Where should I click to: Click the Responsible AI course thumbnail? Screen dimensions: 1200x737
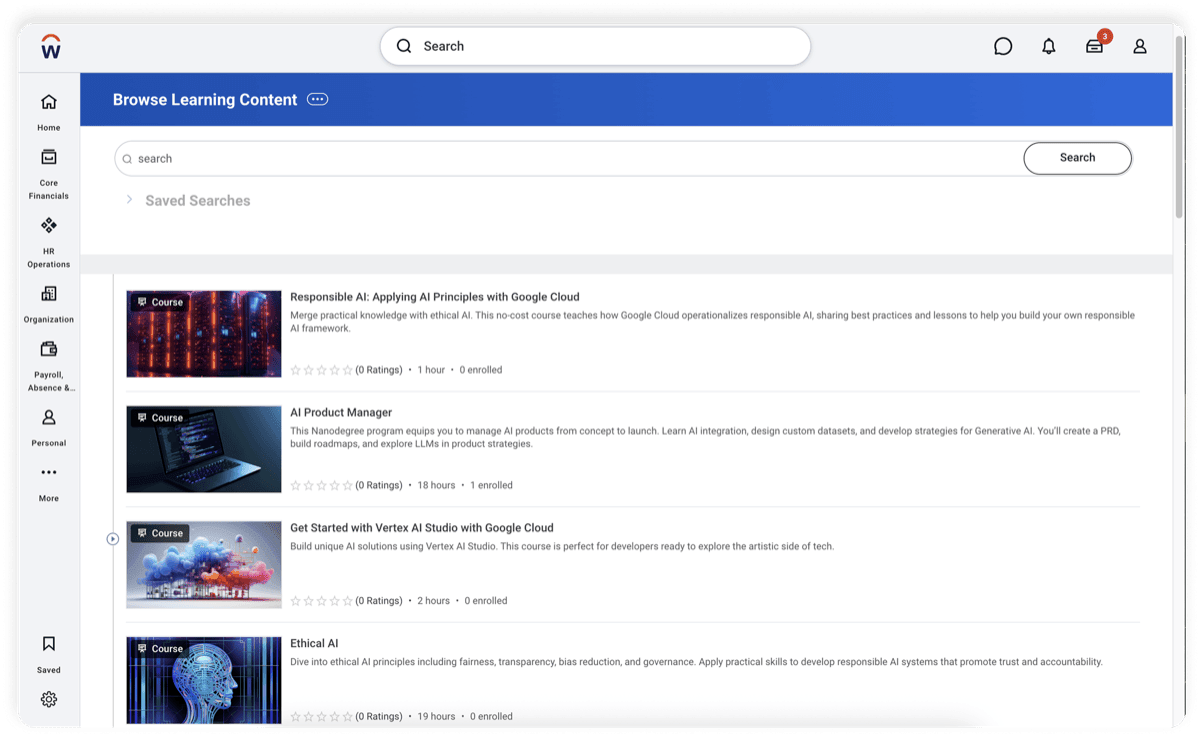pyautogui.click(x=204, y=334)
